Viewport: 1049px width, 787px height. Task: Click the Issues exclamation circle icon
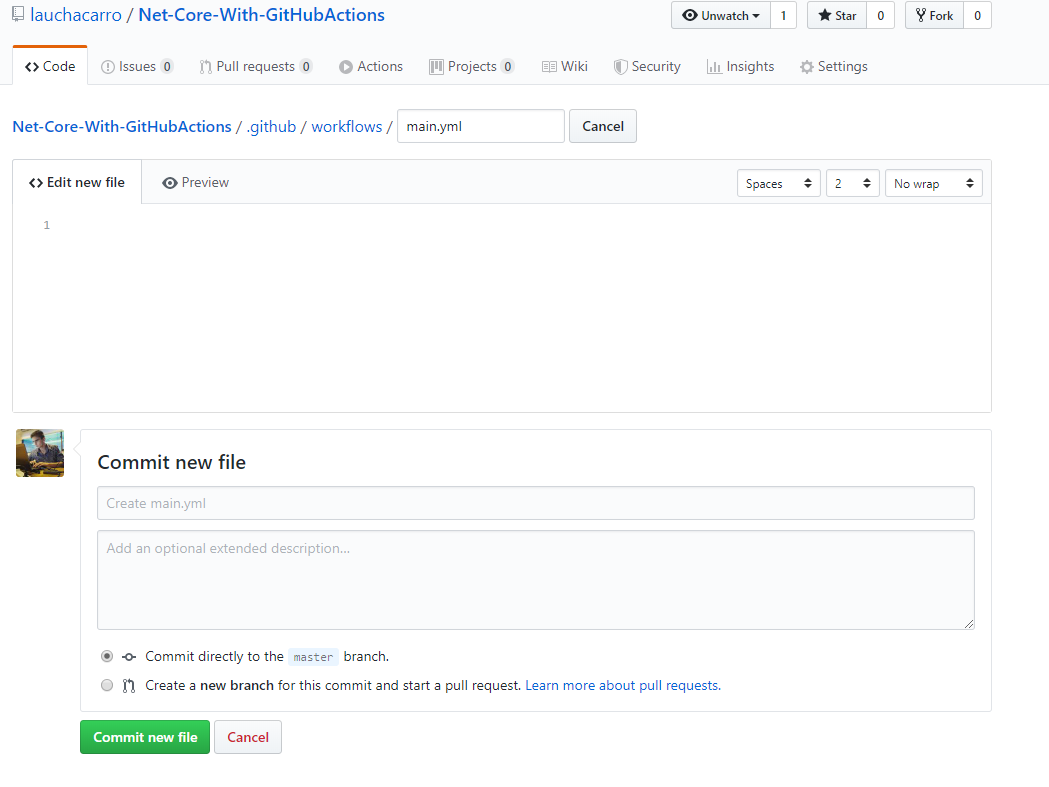107,67
